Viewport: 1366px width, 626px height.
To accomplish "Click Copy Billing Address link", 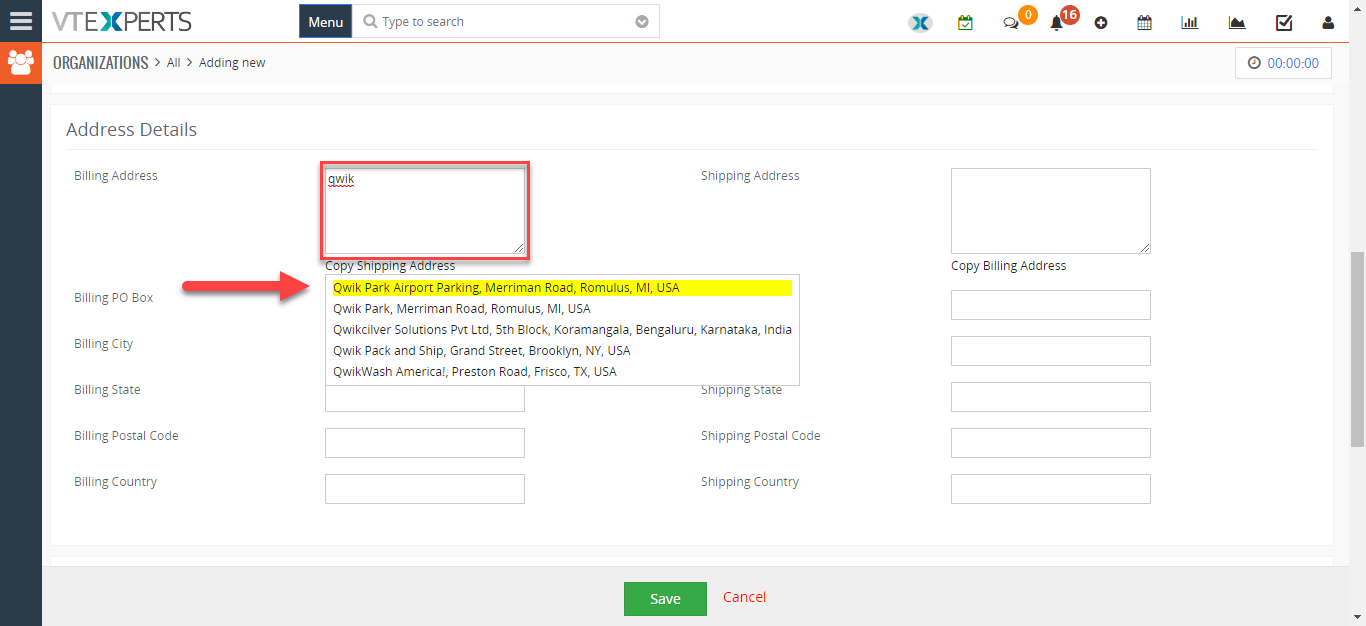I will 1008,266.
